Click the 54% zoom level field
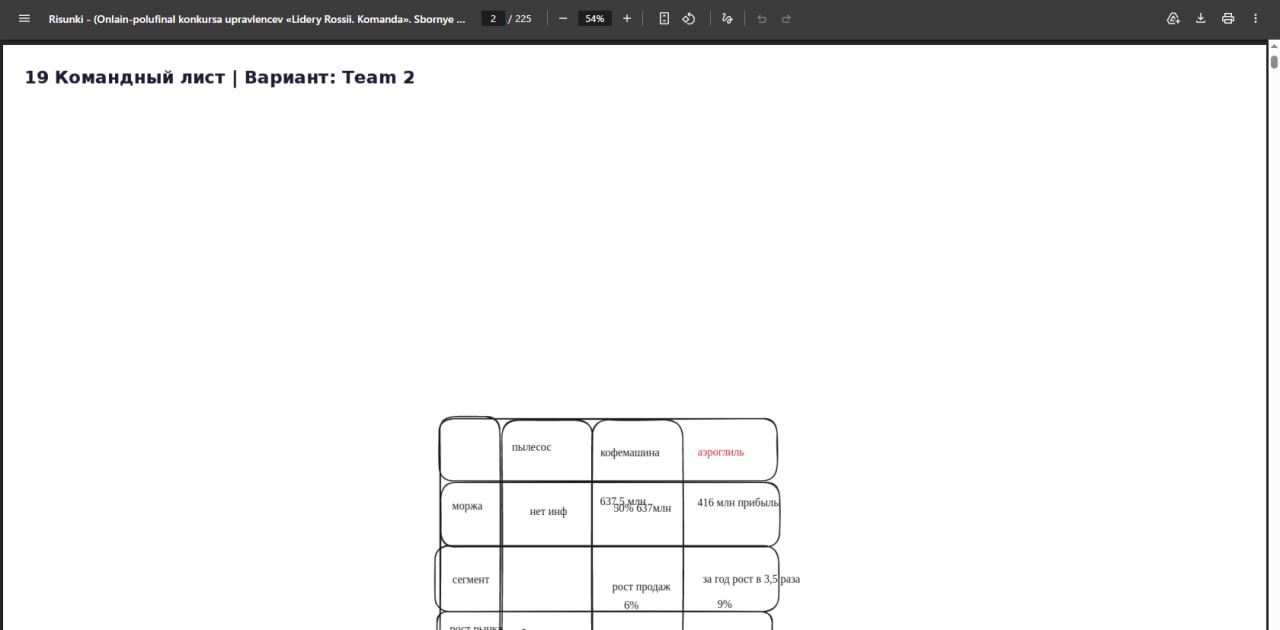Screen dimensions: 1280x630 595,18
